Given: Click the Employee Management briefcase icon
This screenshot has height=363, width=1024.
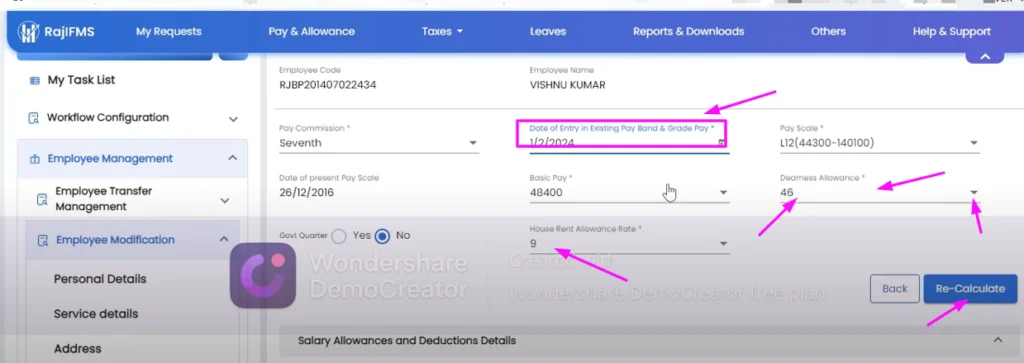Looking at the screenshot, I should [x=35, y=159].
